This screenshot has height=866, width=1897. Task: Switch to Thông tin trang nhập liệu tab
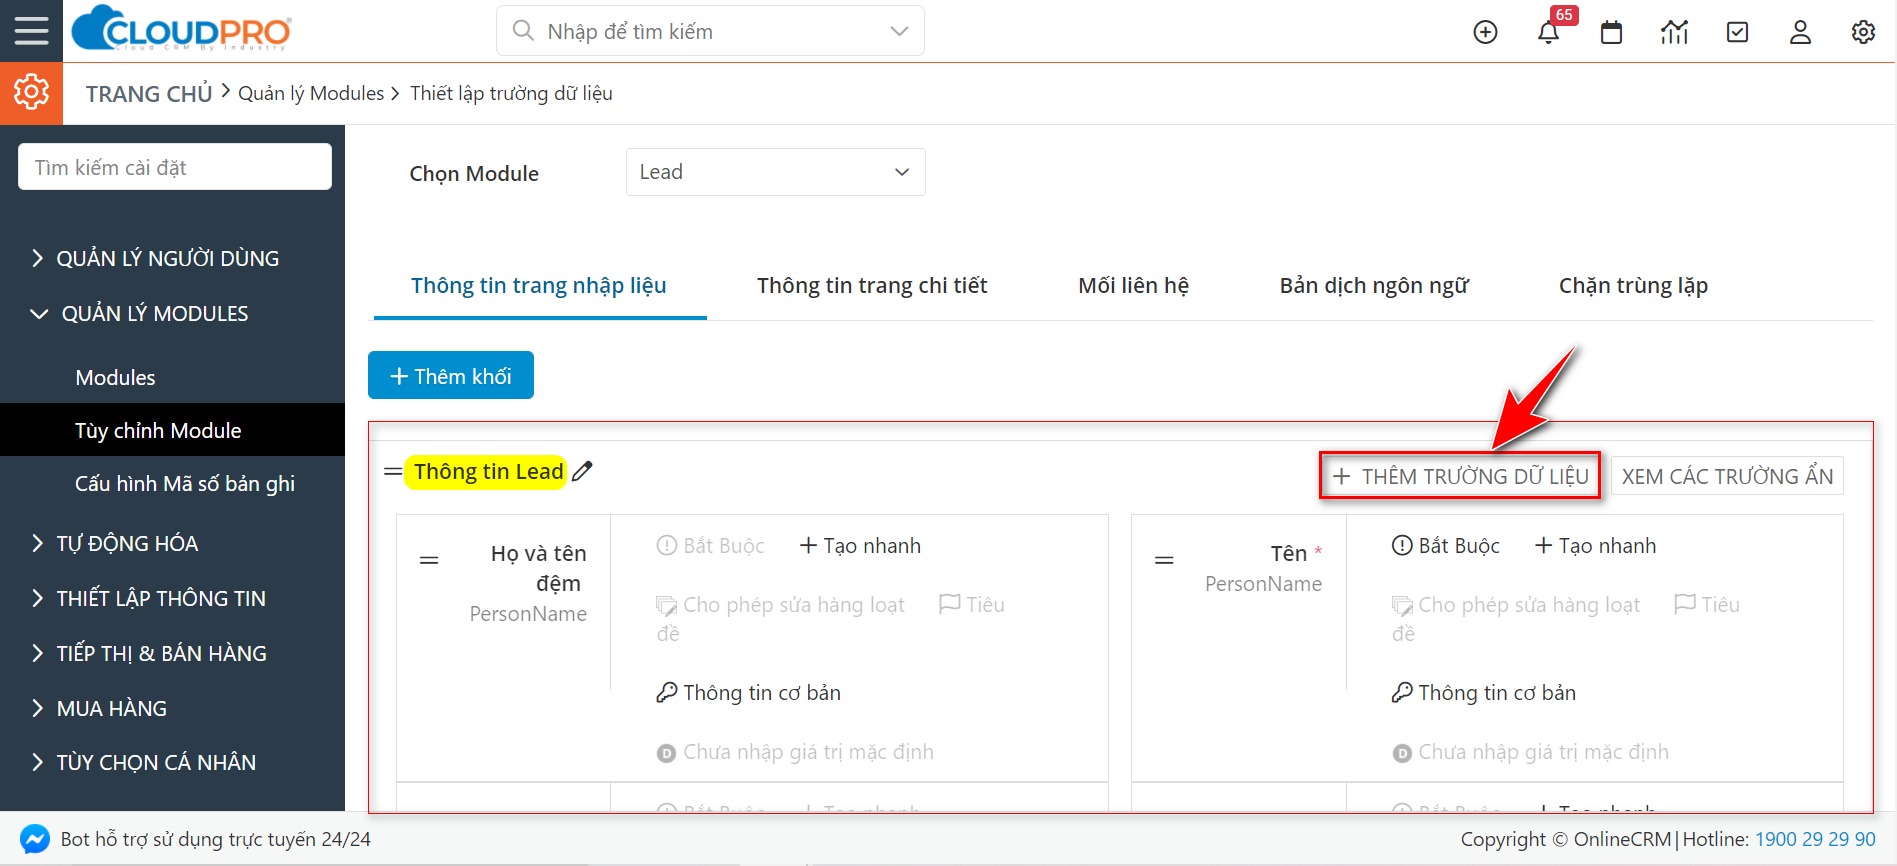[x=539, y=286]
